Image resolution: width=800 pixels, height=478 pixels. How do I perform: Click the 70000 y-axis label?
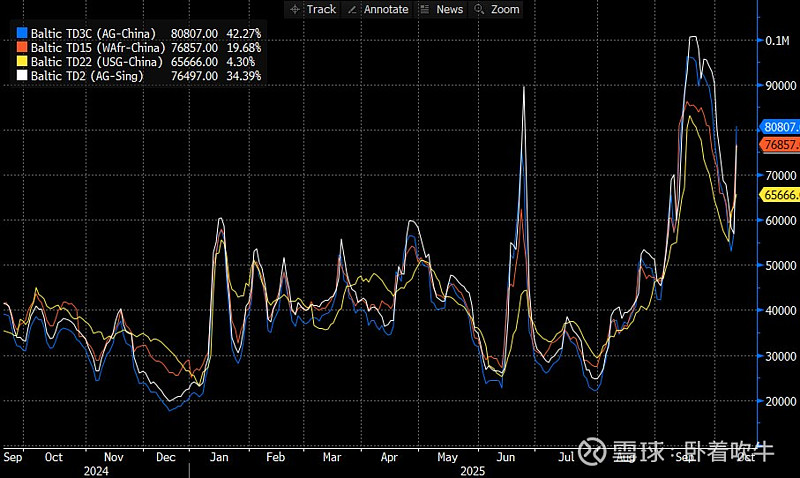coord(781,175)
